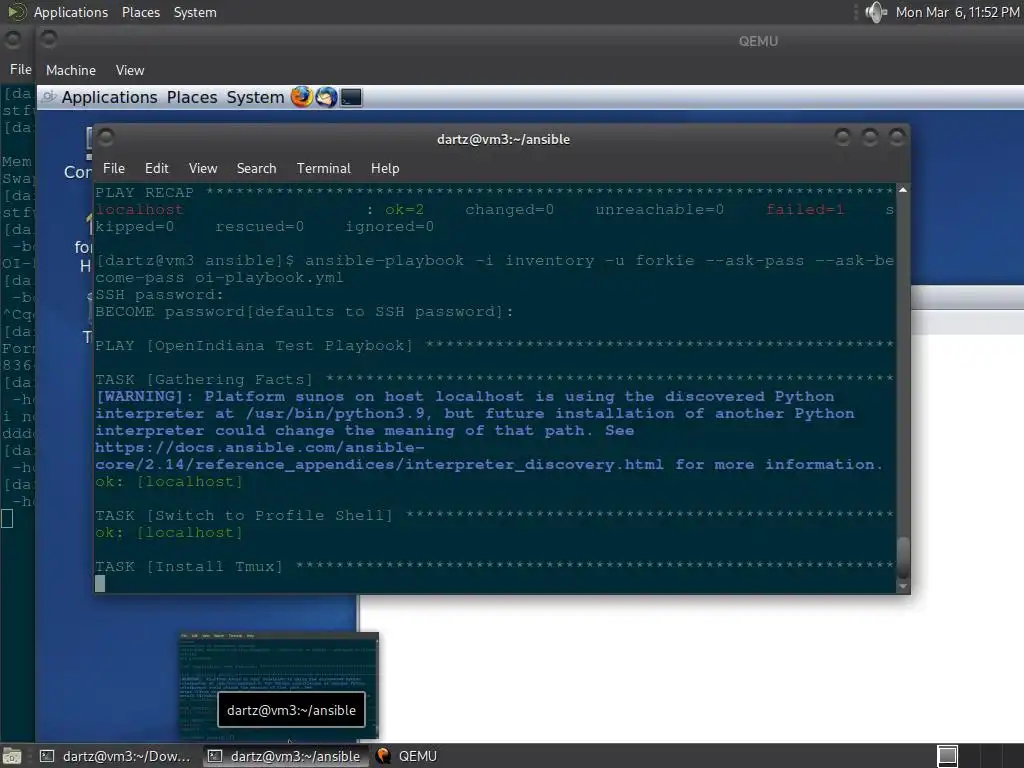Image resolution: width=1024 pixels, height=768 pixels.
Task: Open the host Places menu in the top panel
Action: click(140, 12)
